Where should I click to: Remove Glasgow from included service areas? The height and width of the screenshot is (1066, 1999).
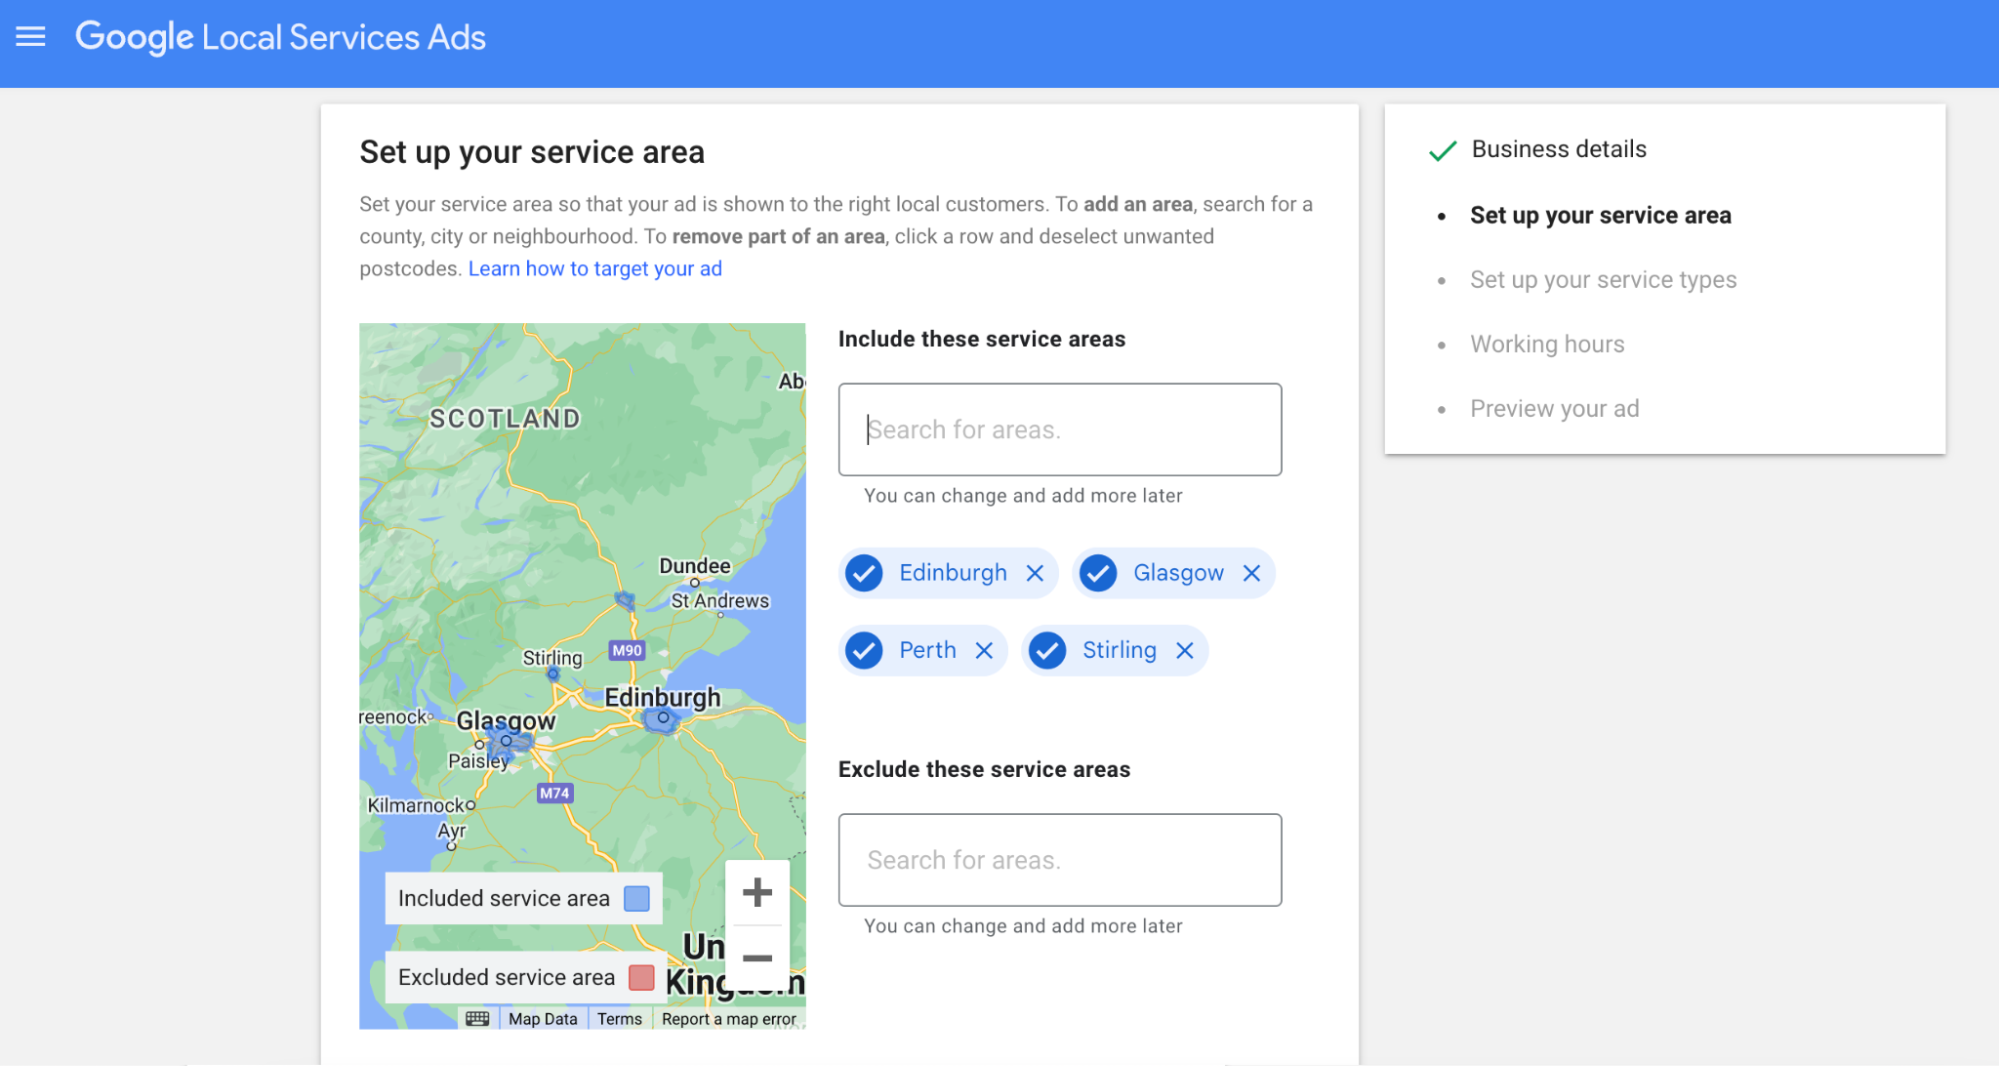(1251, 573)
